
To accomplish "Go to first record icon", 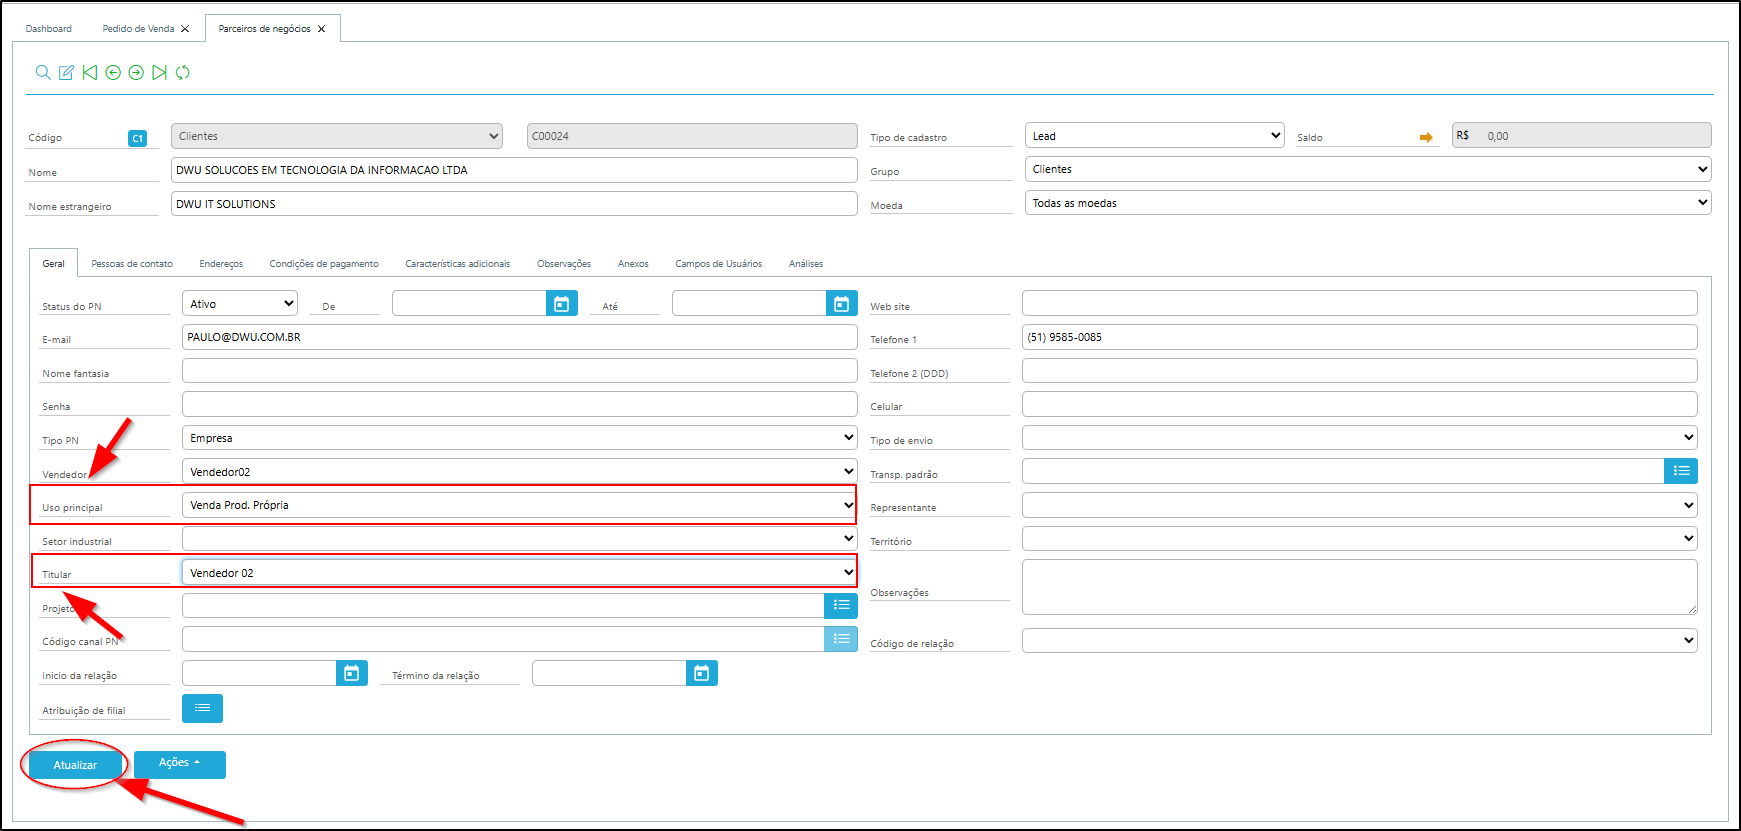I will [x=90, y=72].
